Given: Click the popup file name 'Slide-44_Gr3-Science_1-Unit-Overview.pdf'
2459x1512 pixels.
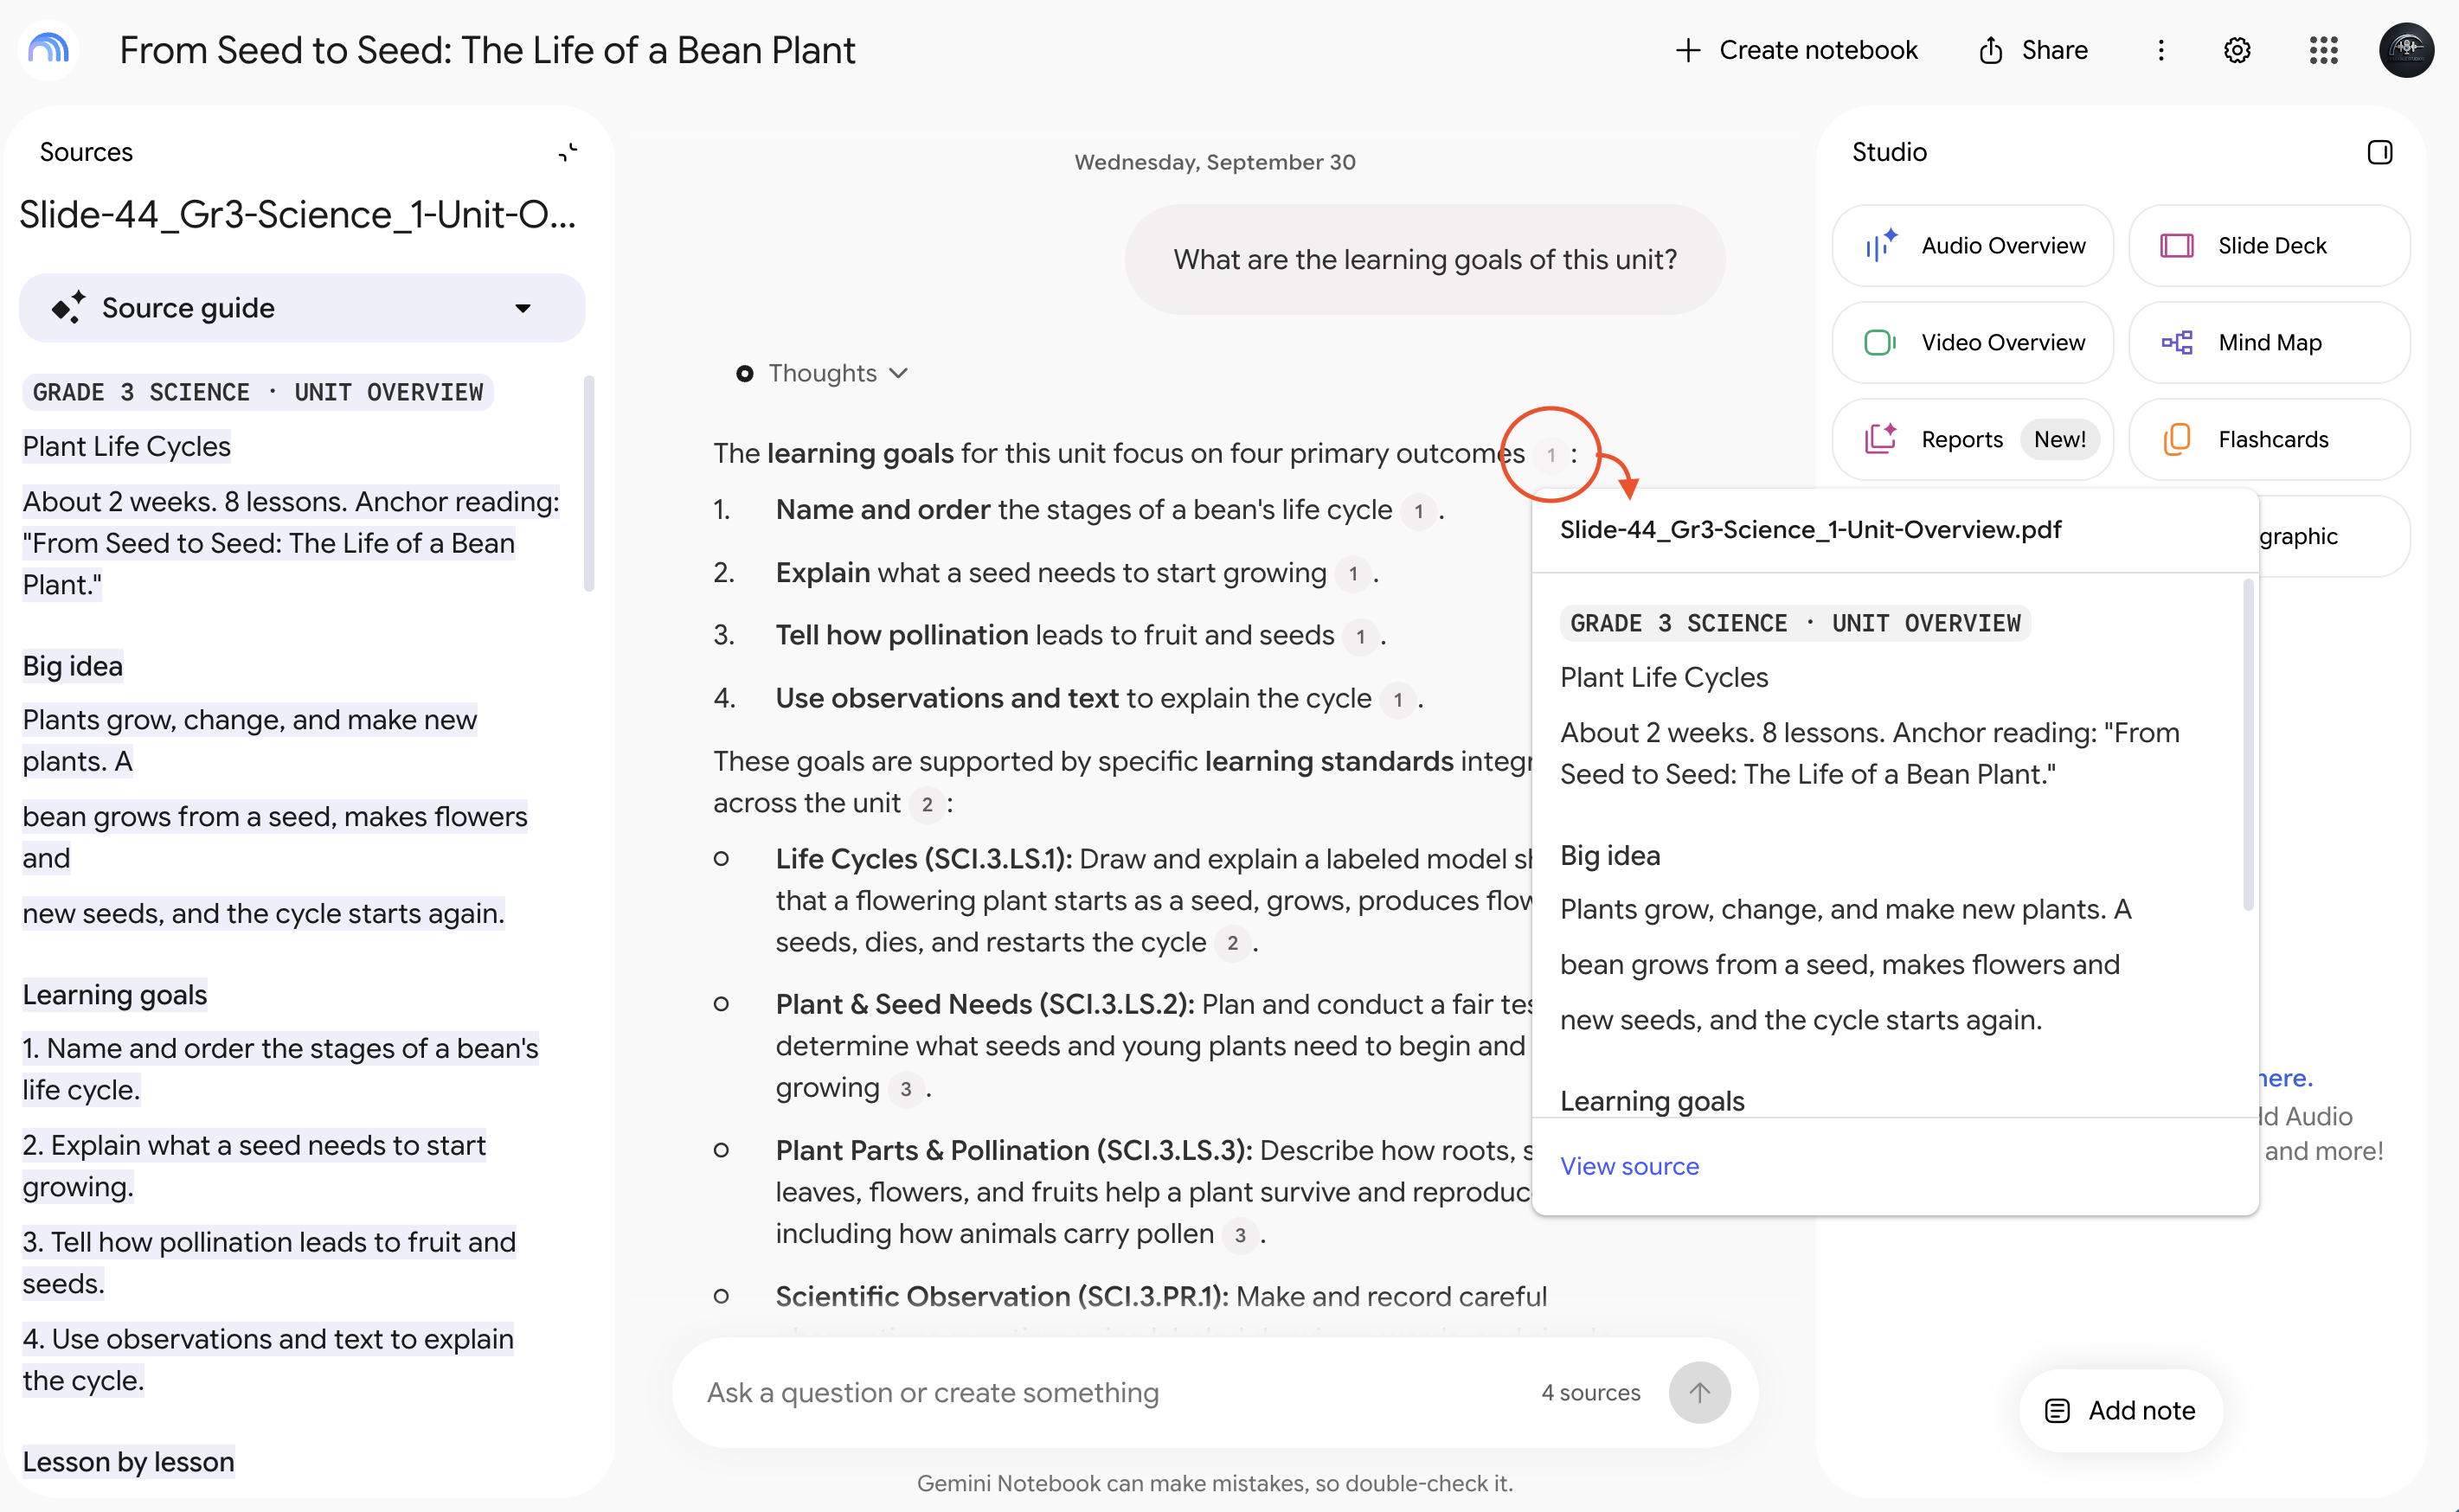Looking at the screenshot, I should click(1810, 530).
